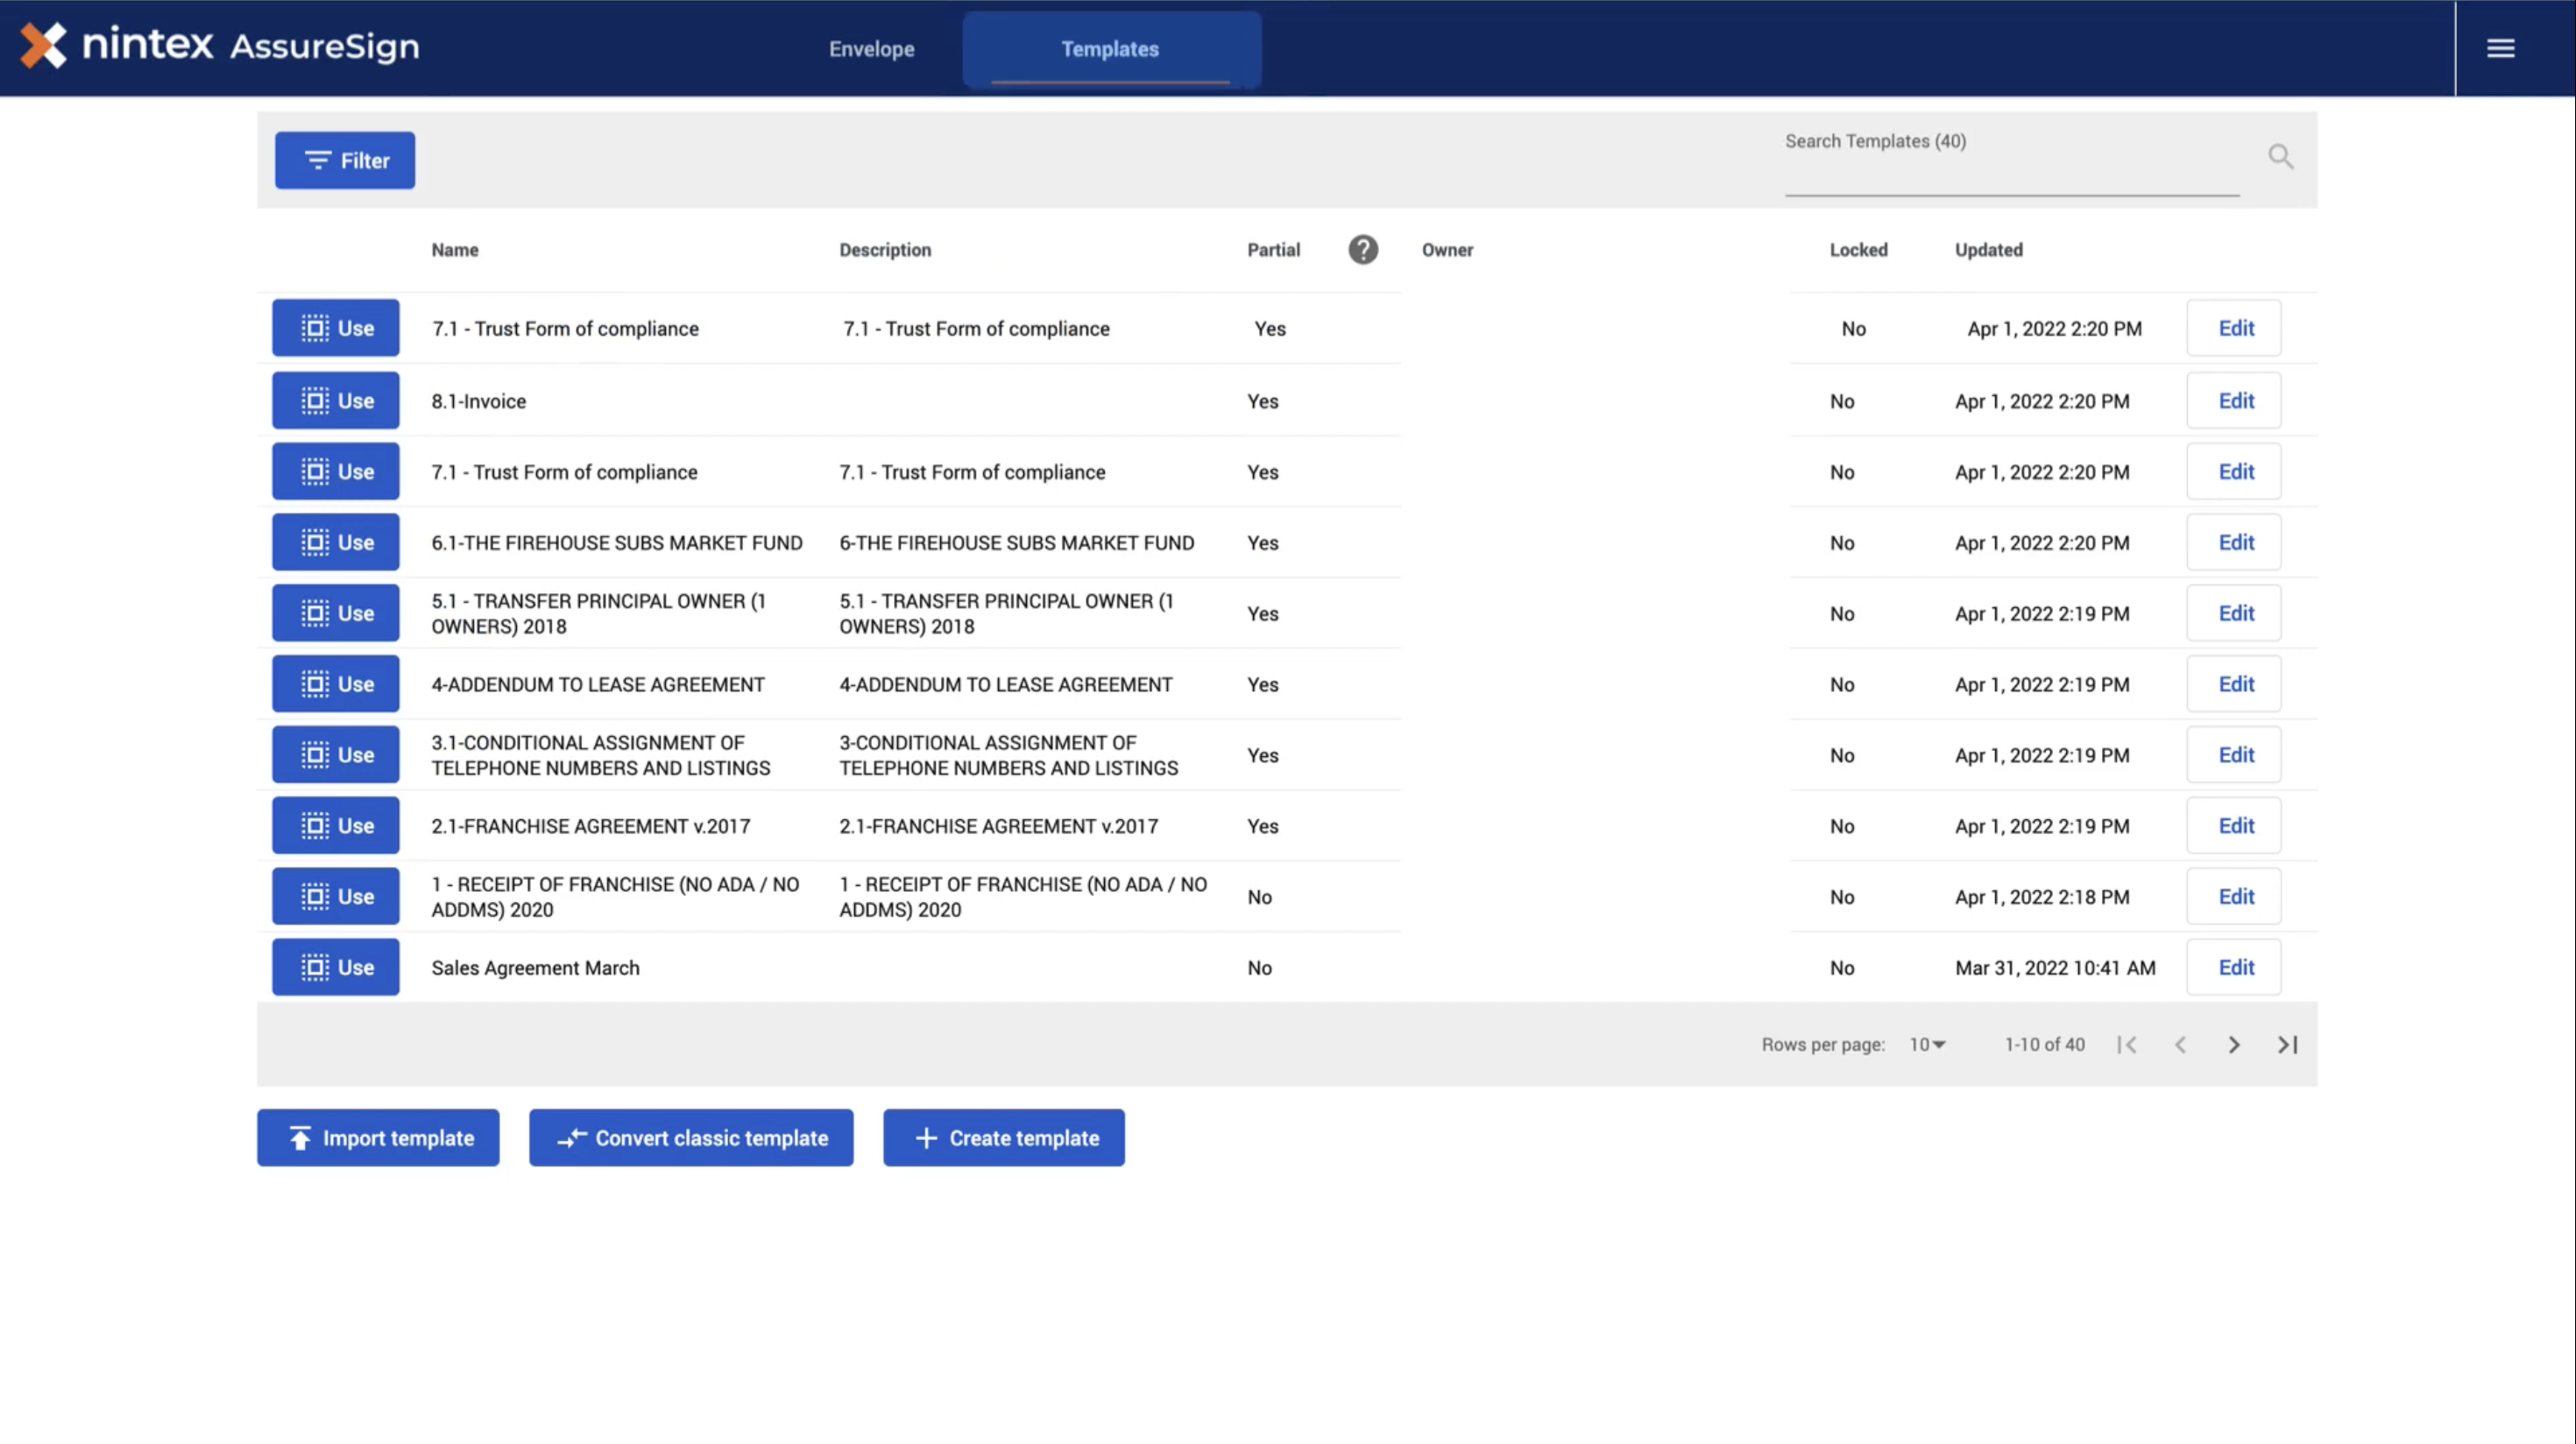The image size is (2576, 1444).
Task: Click the Owner column header
Action: tap(1447, 250)
